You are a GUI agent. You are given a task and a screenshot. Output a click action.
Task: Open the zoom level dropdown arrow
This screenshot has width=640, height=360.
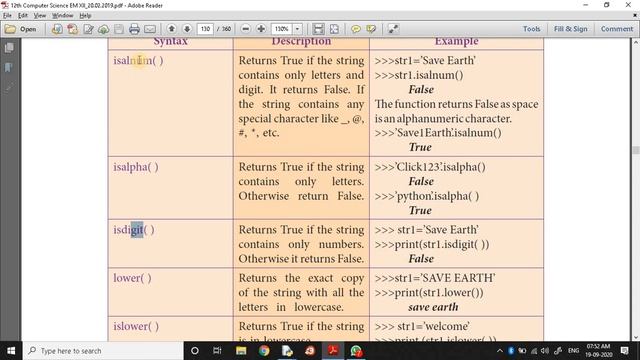click(x=297, y=29)
